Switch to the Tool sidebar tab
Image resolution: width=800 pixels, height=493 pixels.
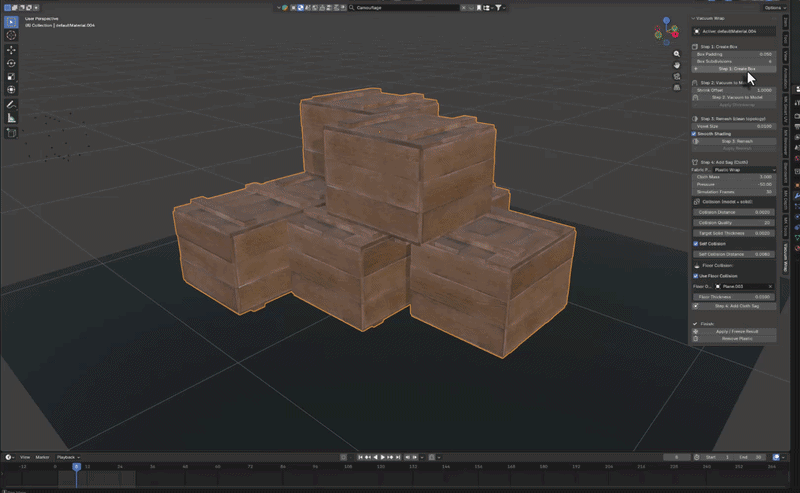point(785,39)
